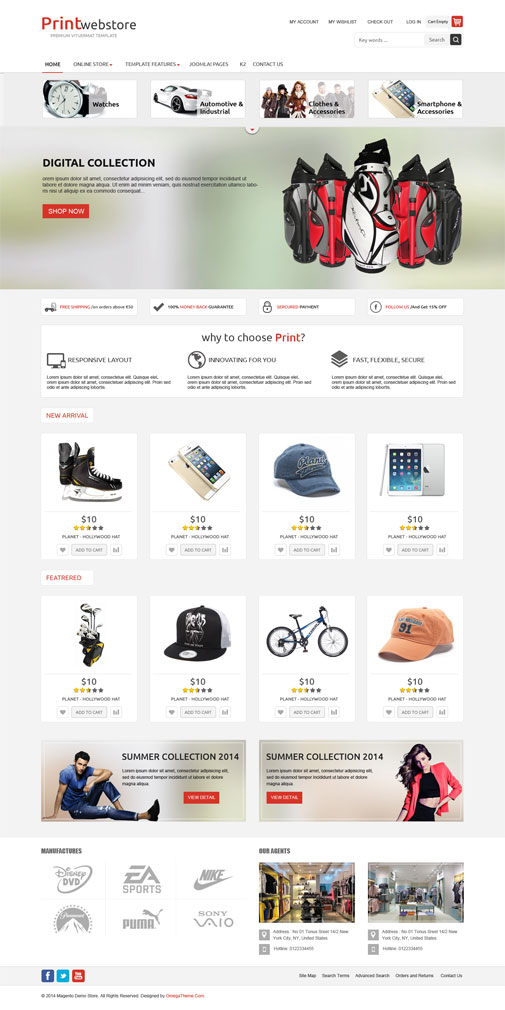505x1010 pixels.
Task: Go to Contact Us in main navigation
Action: click(x=268, y=64)
